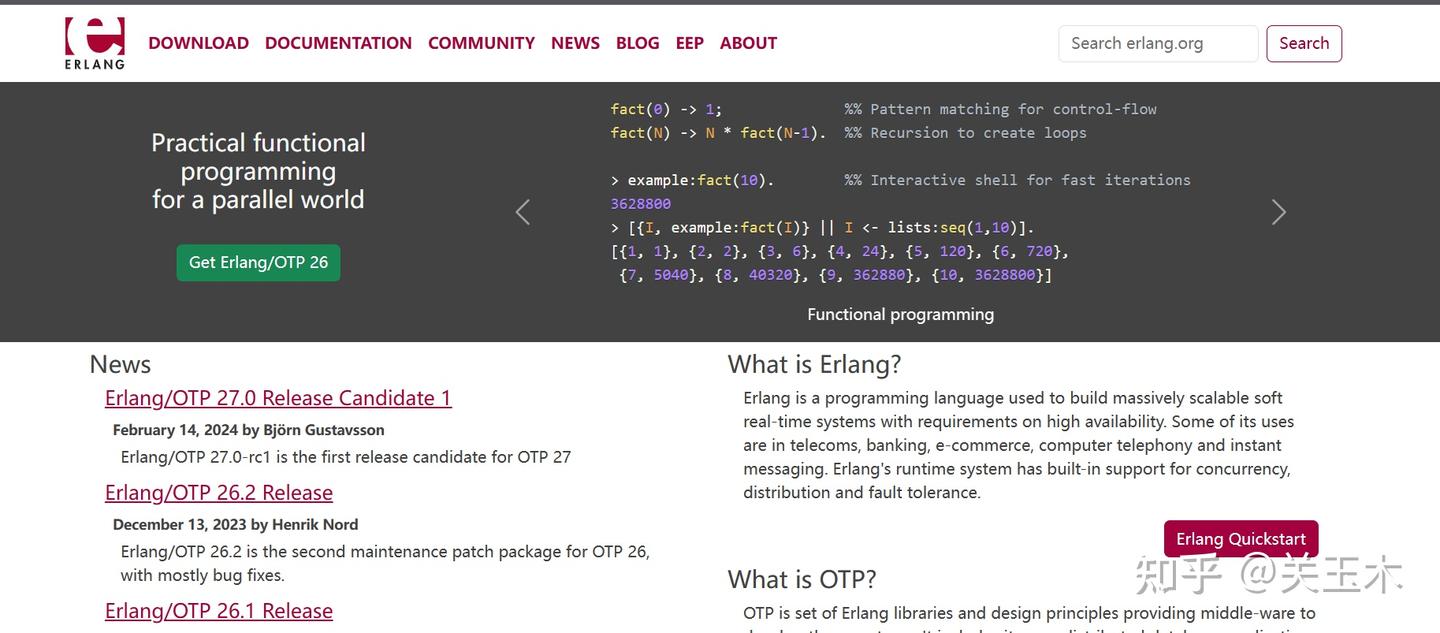
Task: Navigate to the ABOUT page
Action: (x=748, y=43)
